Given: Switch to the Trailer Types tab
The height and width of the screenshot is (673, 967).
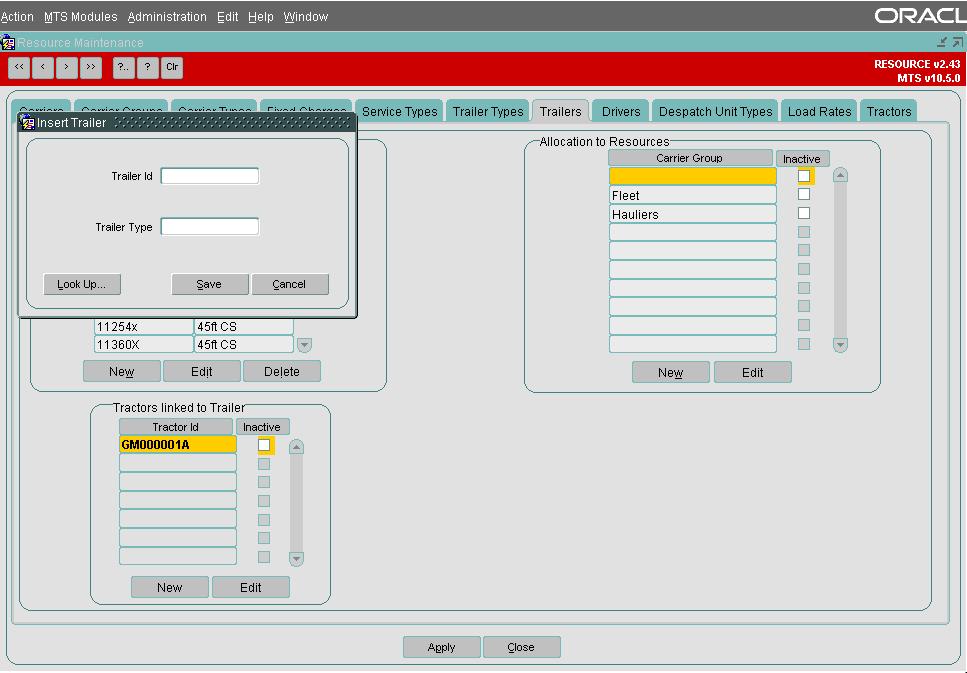Looking at the screenshot, I should tap(488, 111).
